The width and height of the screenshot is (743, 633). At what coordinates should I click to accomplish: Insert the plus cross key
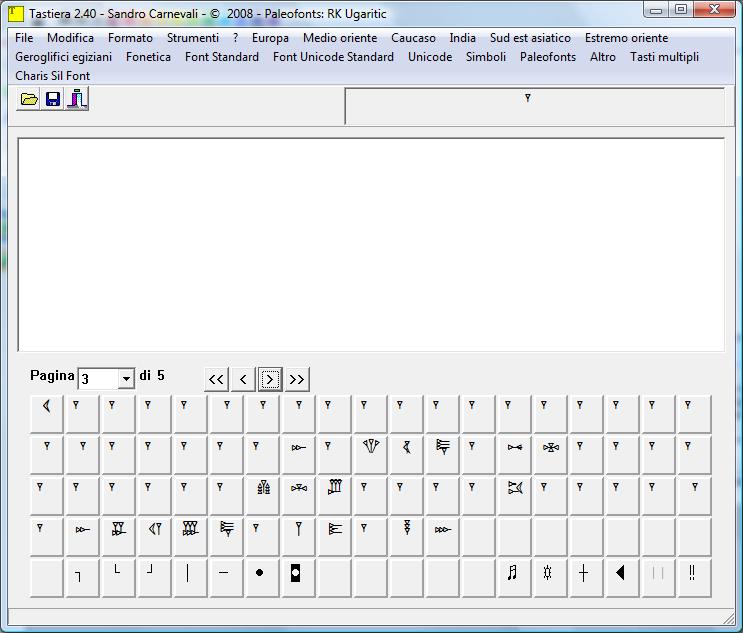[x=587, y=578]
